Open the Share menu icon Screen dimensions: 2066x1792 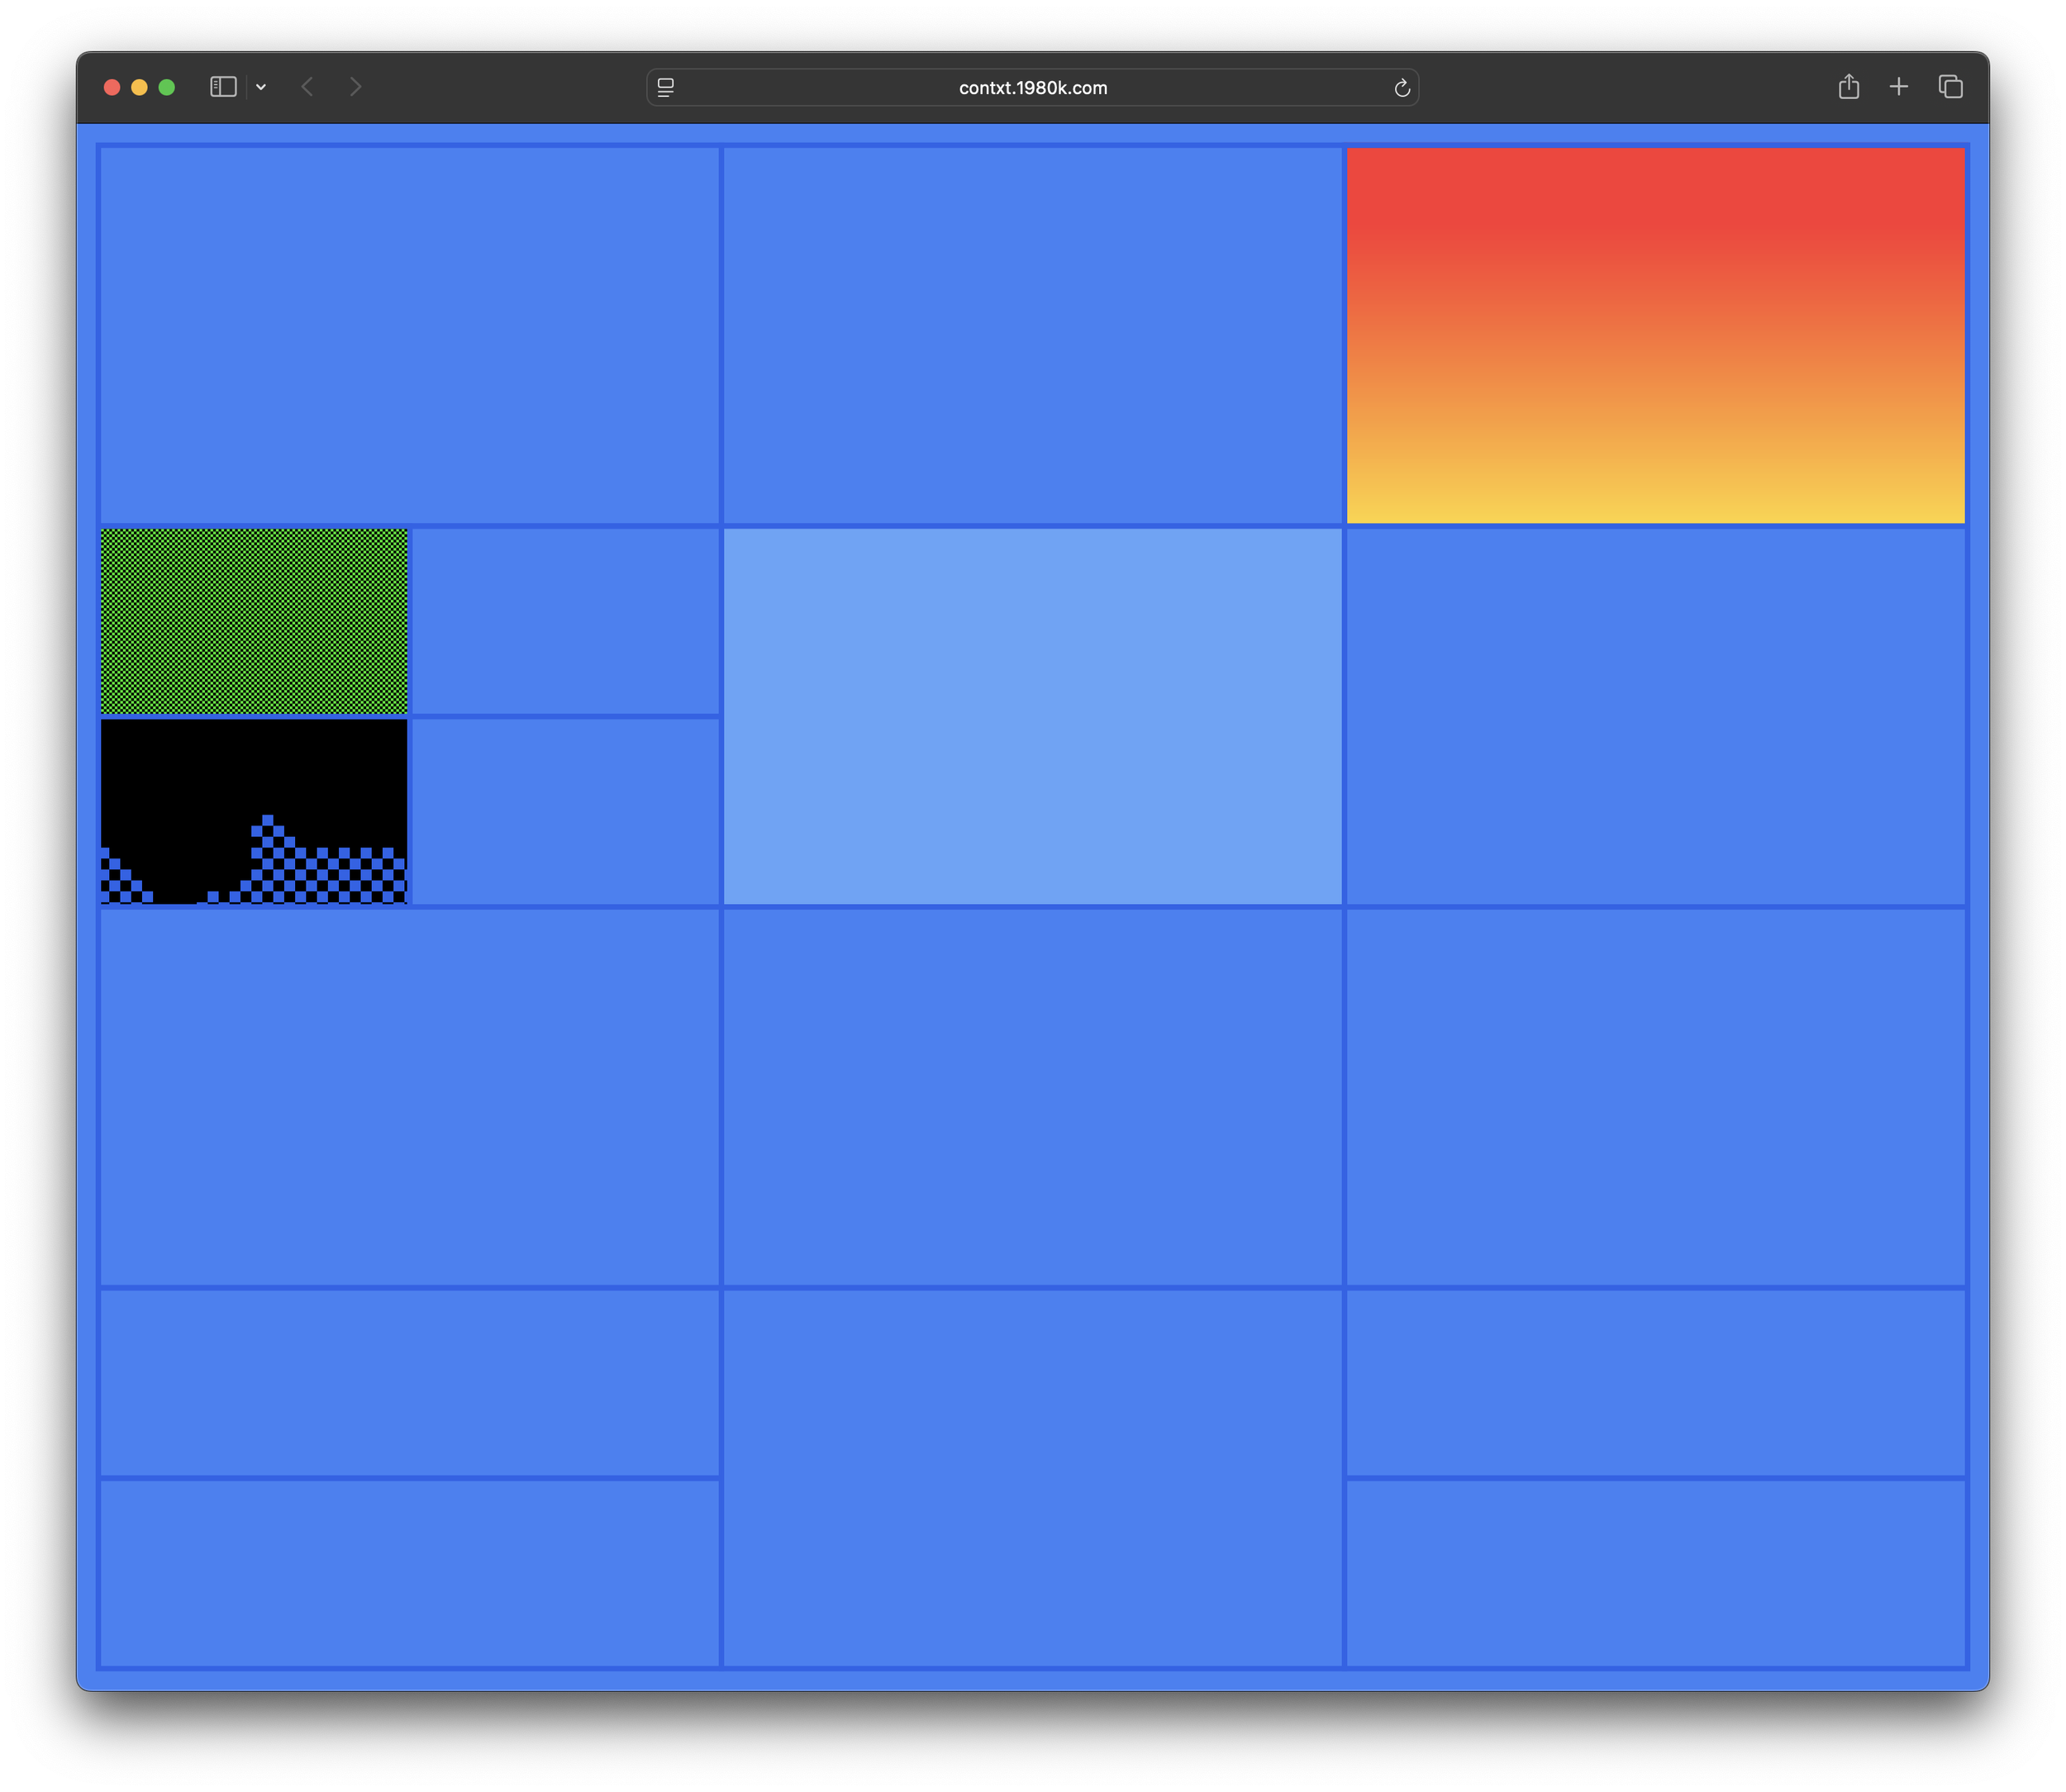[1848, 87]
